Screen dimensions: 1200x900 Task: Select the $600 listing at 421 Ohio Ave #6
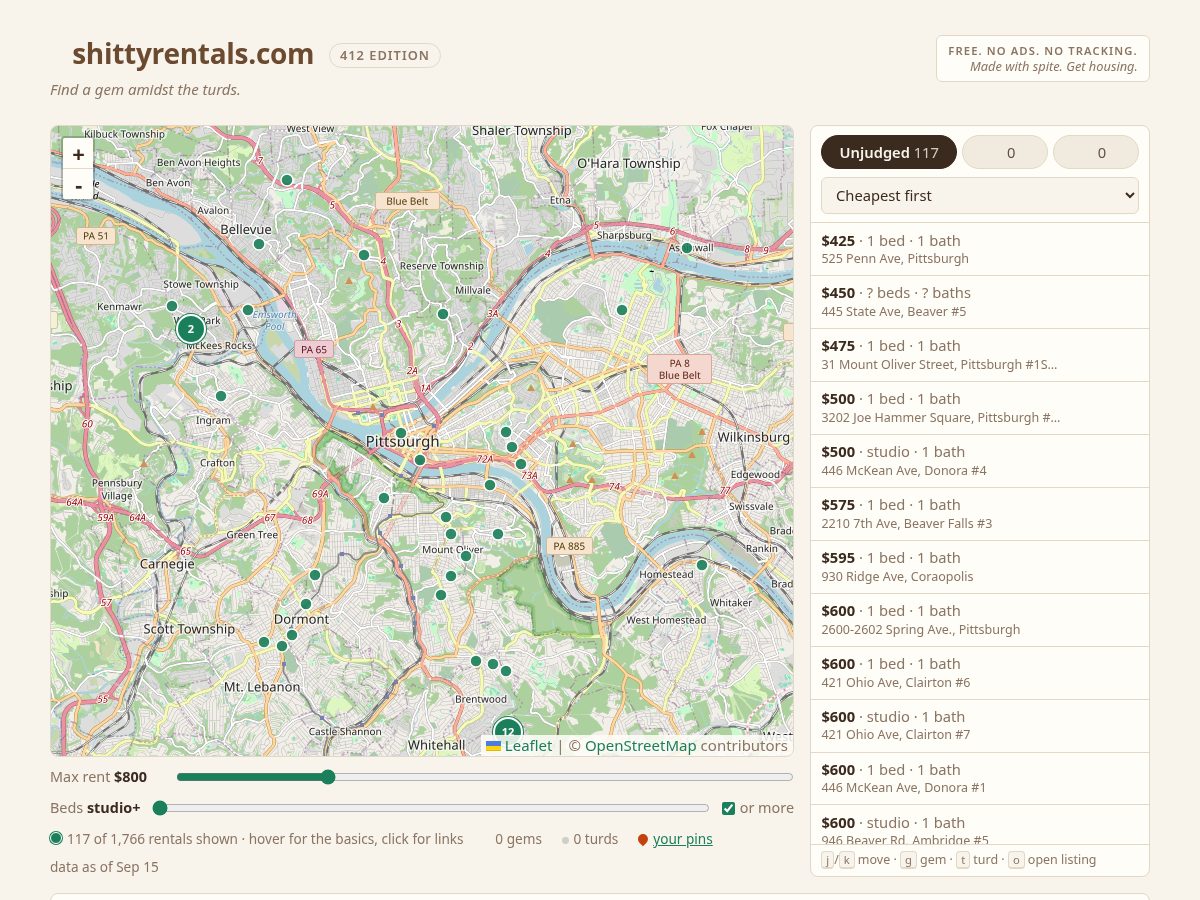point(980,673)
